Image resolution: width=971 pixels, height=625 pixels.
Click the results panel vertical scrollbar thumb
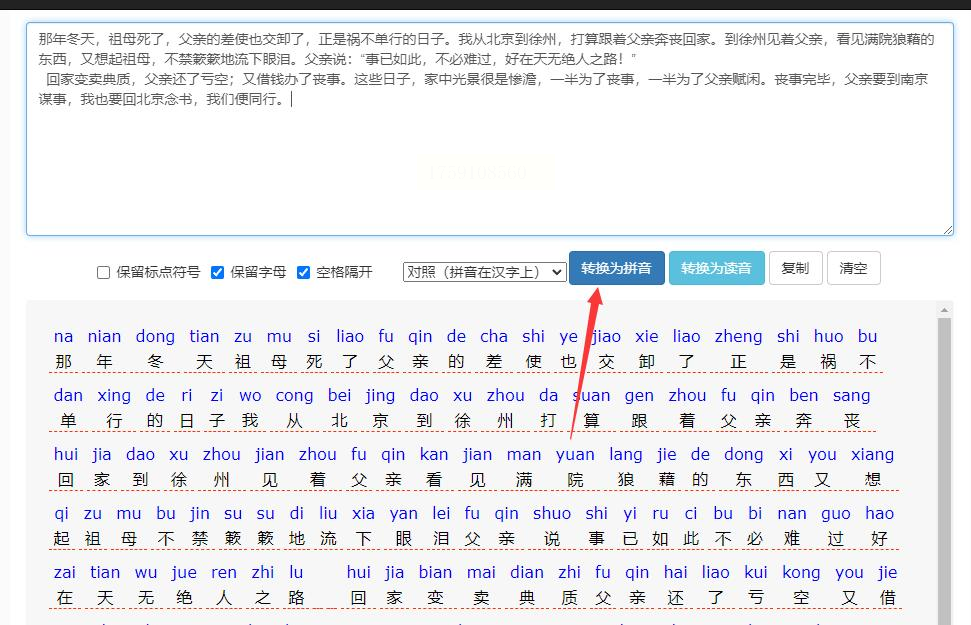point(945,460)
